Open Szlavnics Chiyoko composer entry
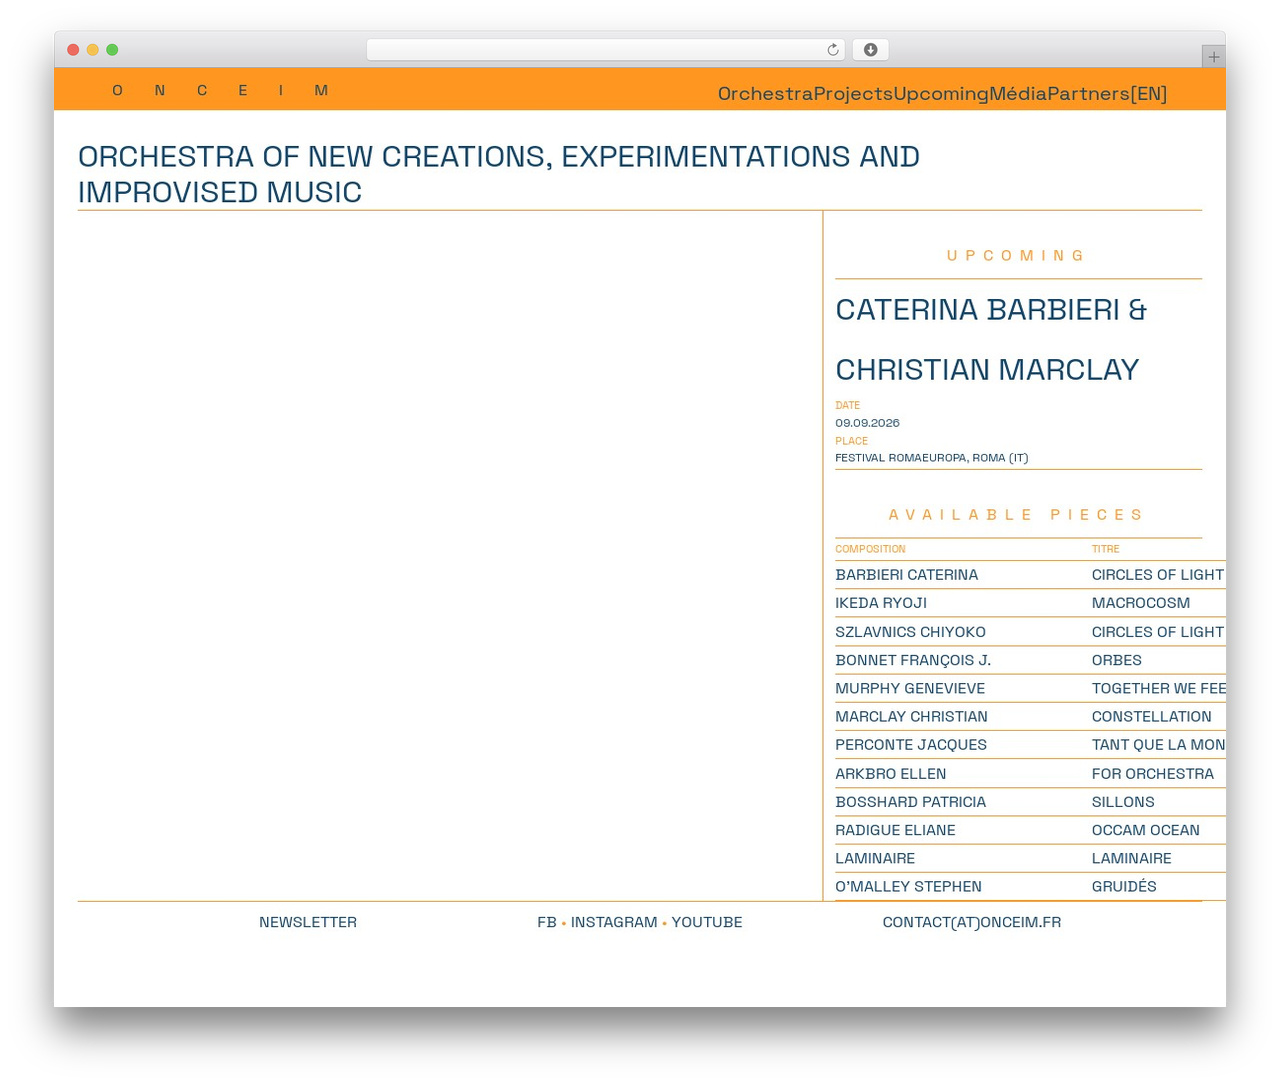The width and height of the screenshot is (1280, 1084). click(910, 632)
